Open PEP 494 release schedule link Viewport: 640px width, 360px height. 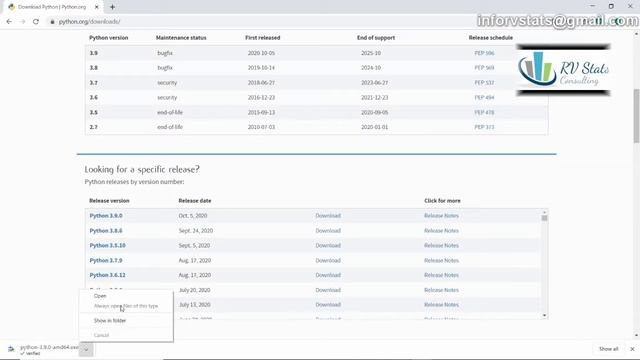tap(484, 98)
